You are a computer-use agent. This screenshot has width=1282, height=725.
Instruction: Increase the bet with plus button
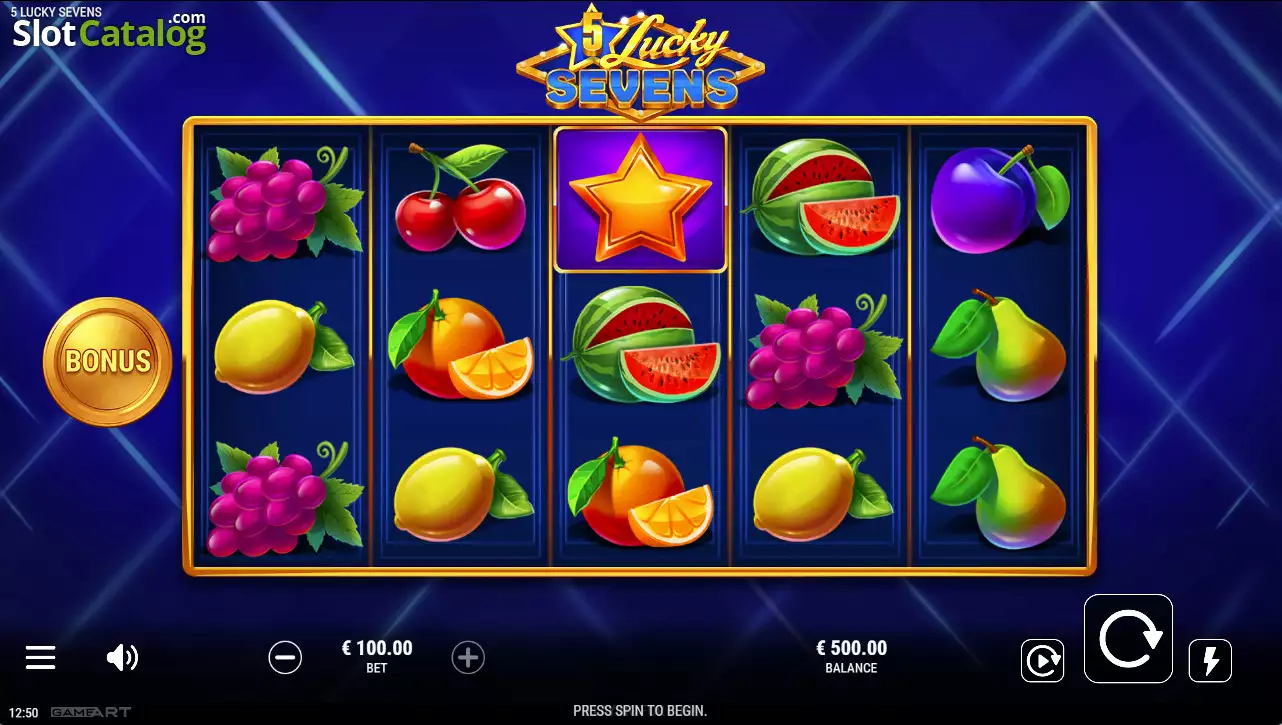pos(468,657)
